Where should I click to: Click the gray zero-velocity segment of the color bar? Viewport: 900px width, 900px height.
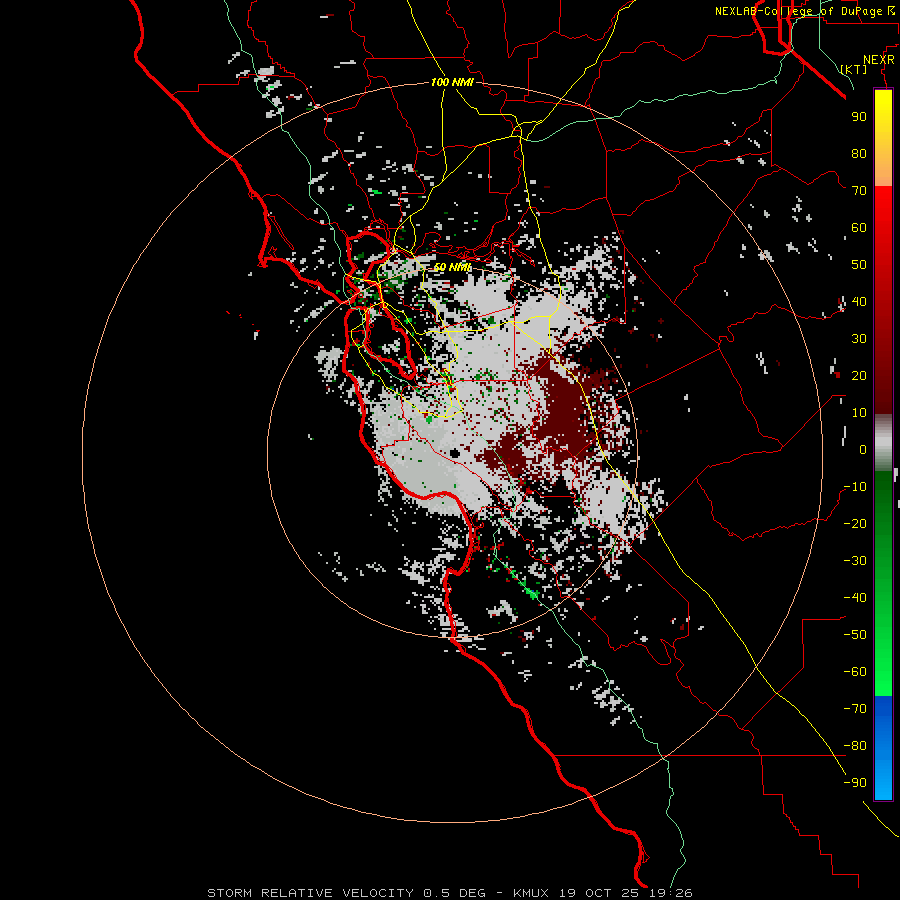[883, 443]
